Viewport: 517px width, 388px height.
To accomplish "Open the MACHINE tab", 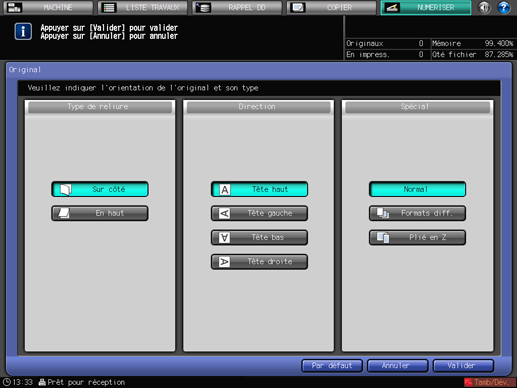I will click(x=48, y=7).
